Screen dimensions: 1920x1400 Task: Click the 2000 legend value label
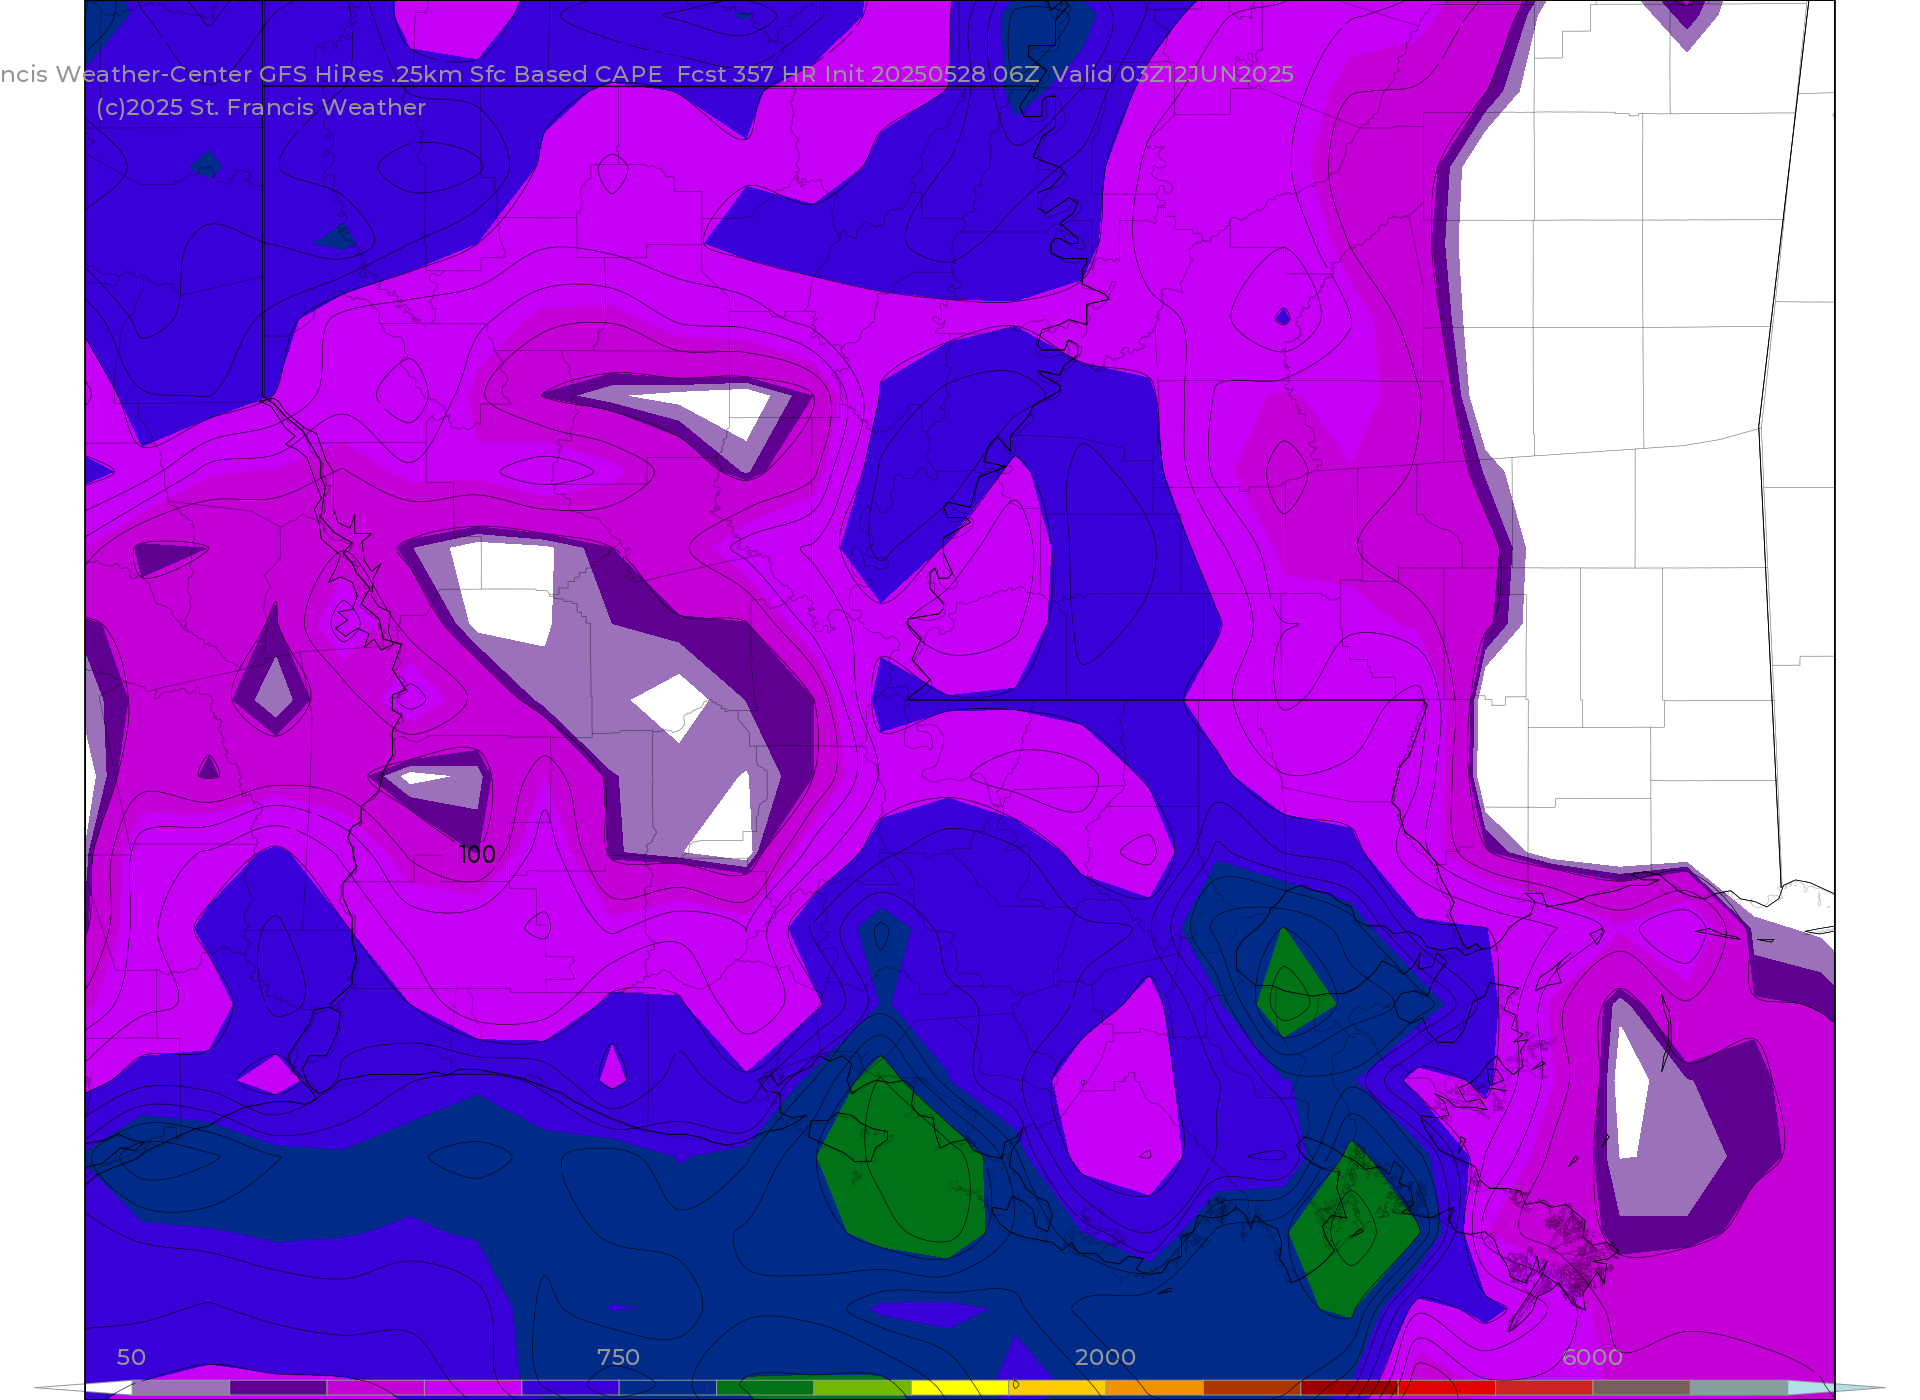1105,1357
